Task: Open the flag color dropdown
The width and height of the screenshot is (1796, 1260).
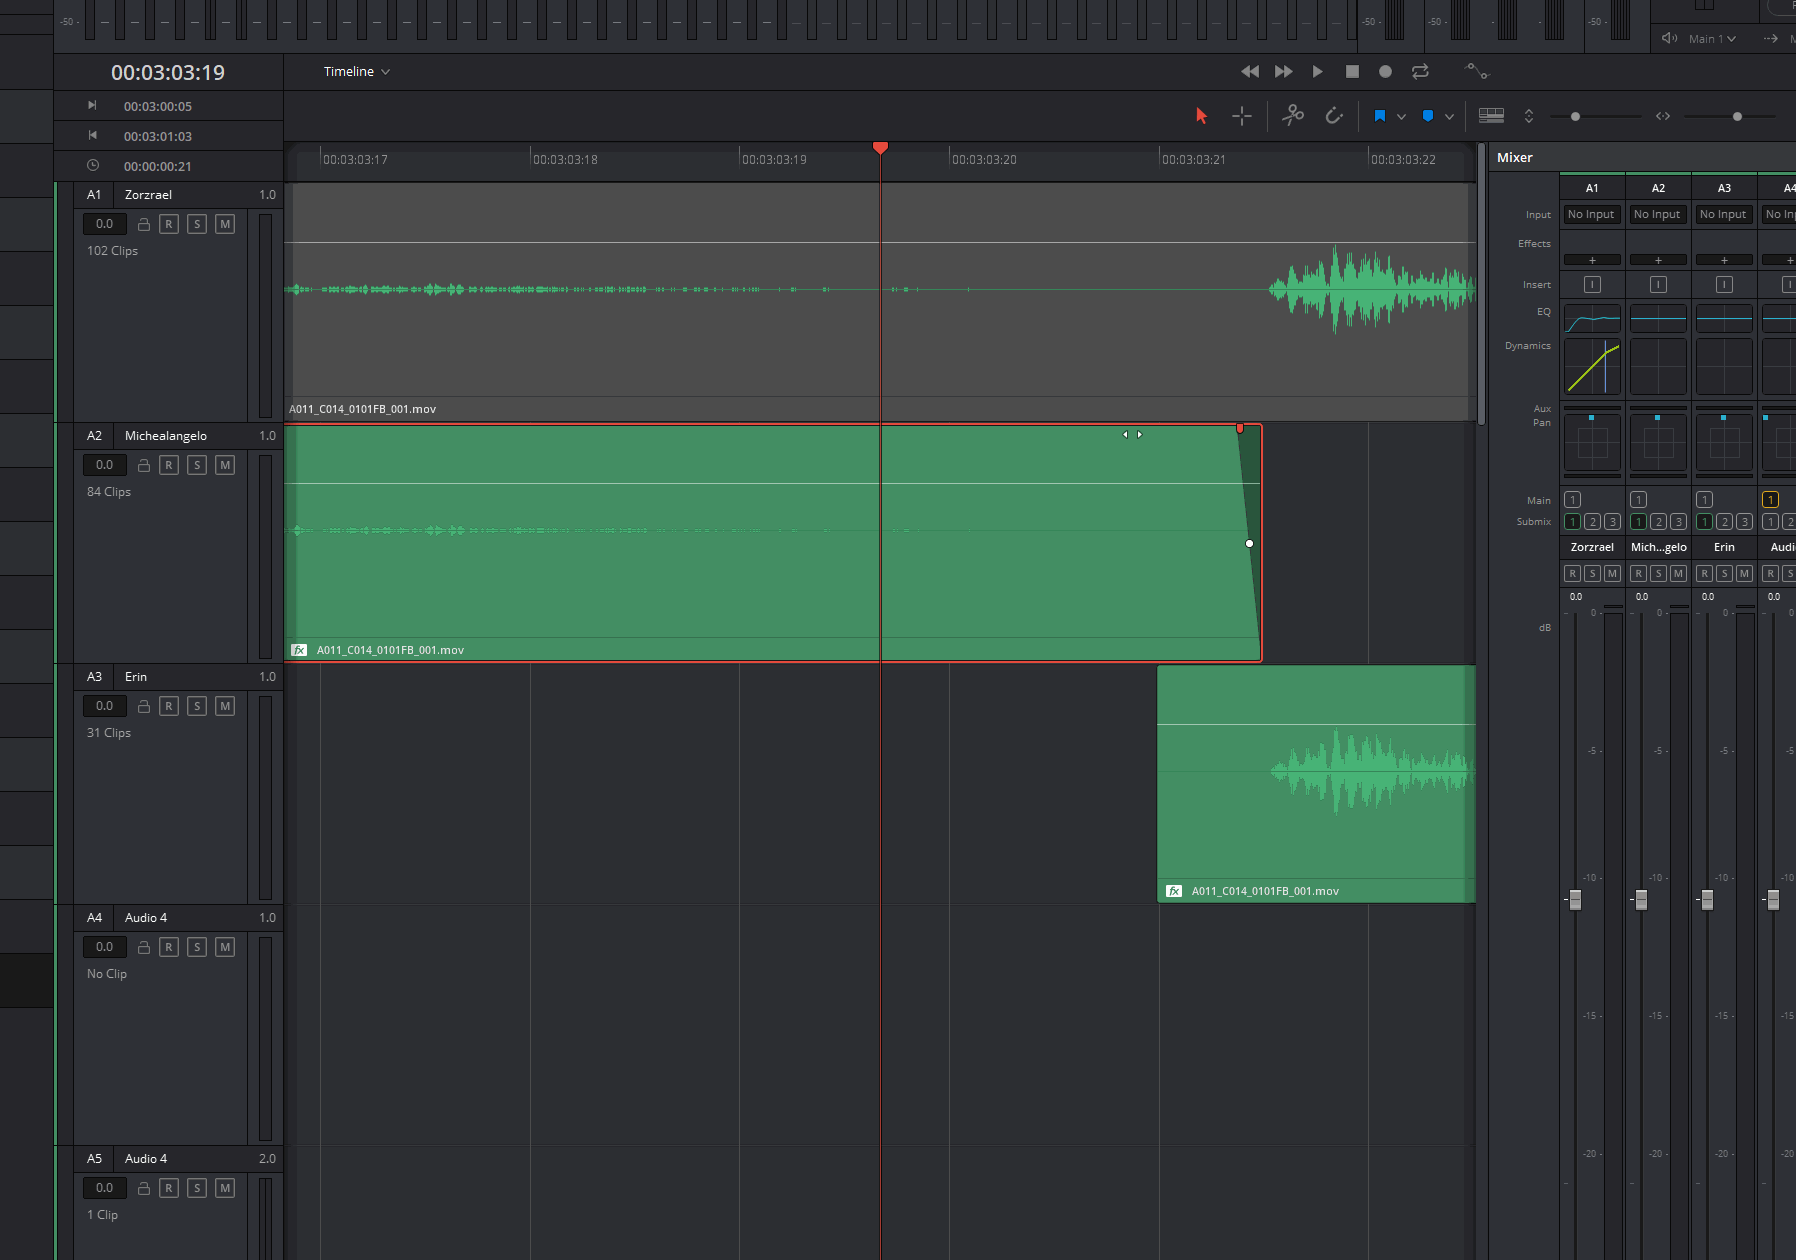Action: coord(1401,117)
